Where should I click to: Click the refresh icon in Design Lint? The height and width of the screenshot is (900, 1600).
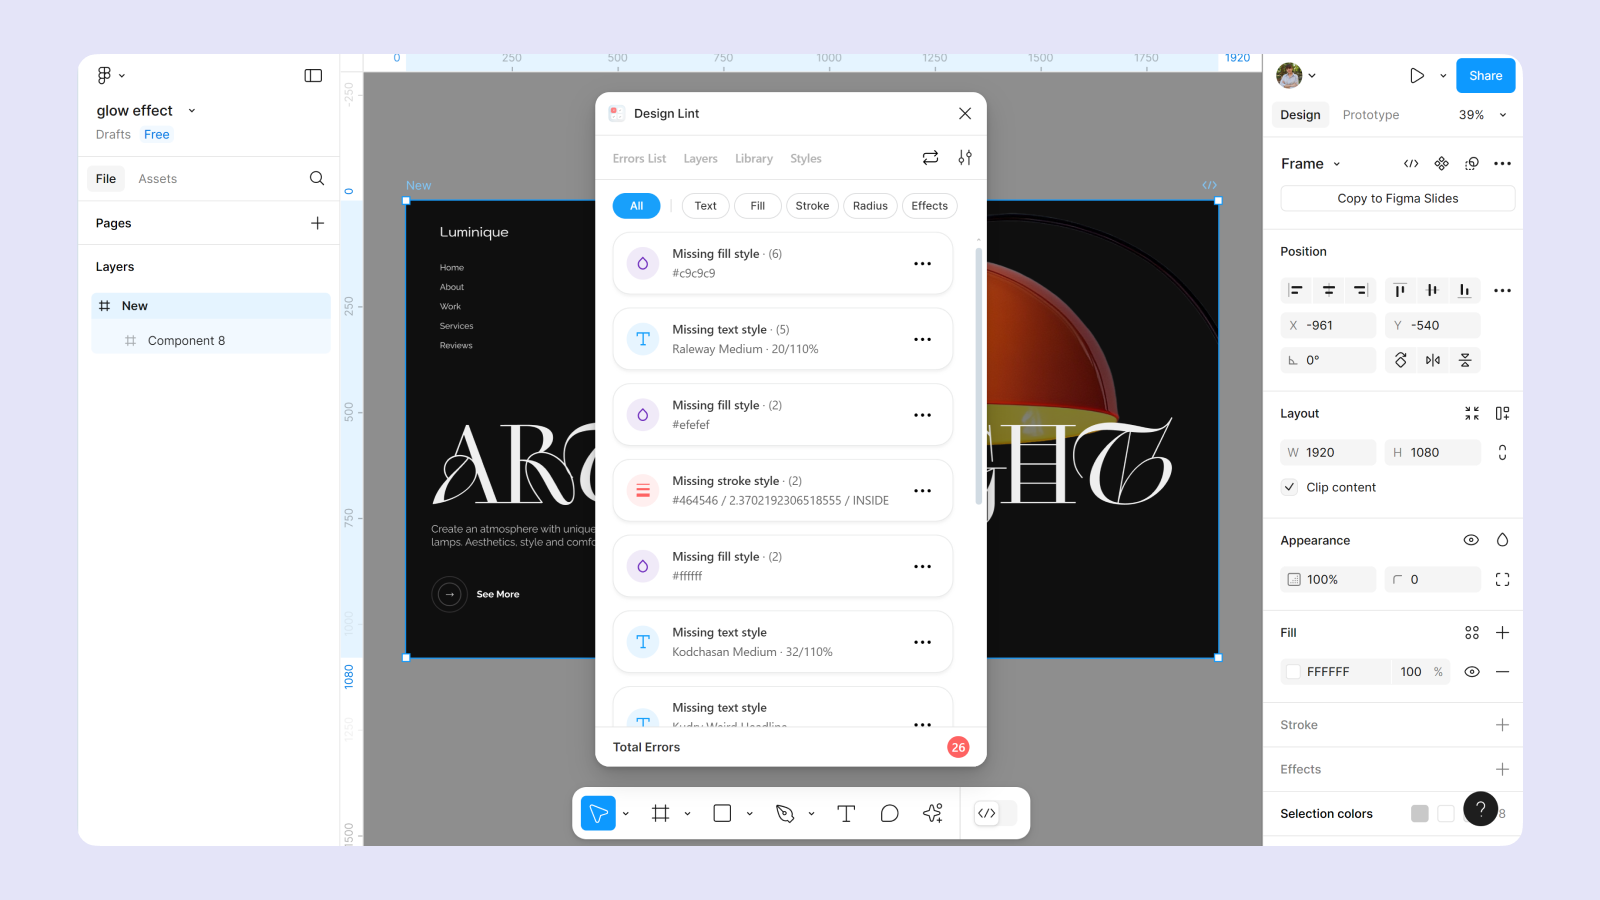930,158
